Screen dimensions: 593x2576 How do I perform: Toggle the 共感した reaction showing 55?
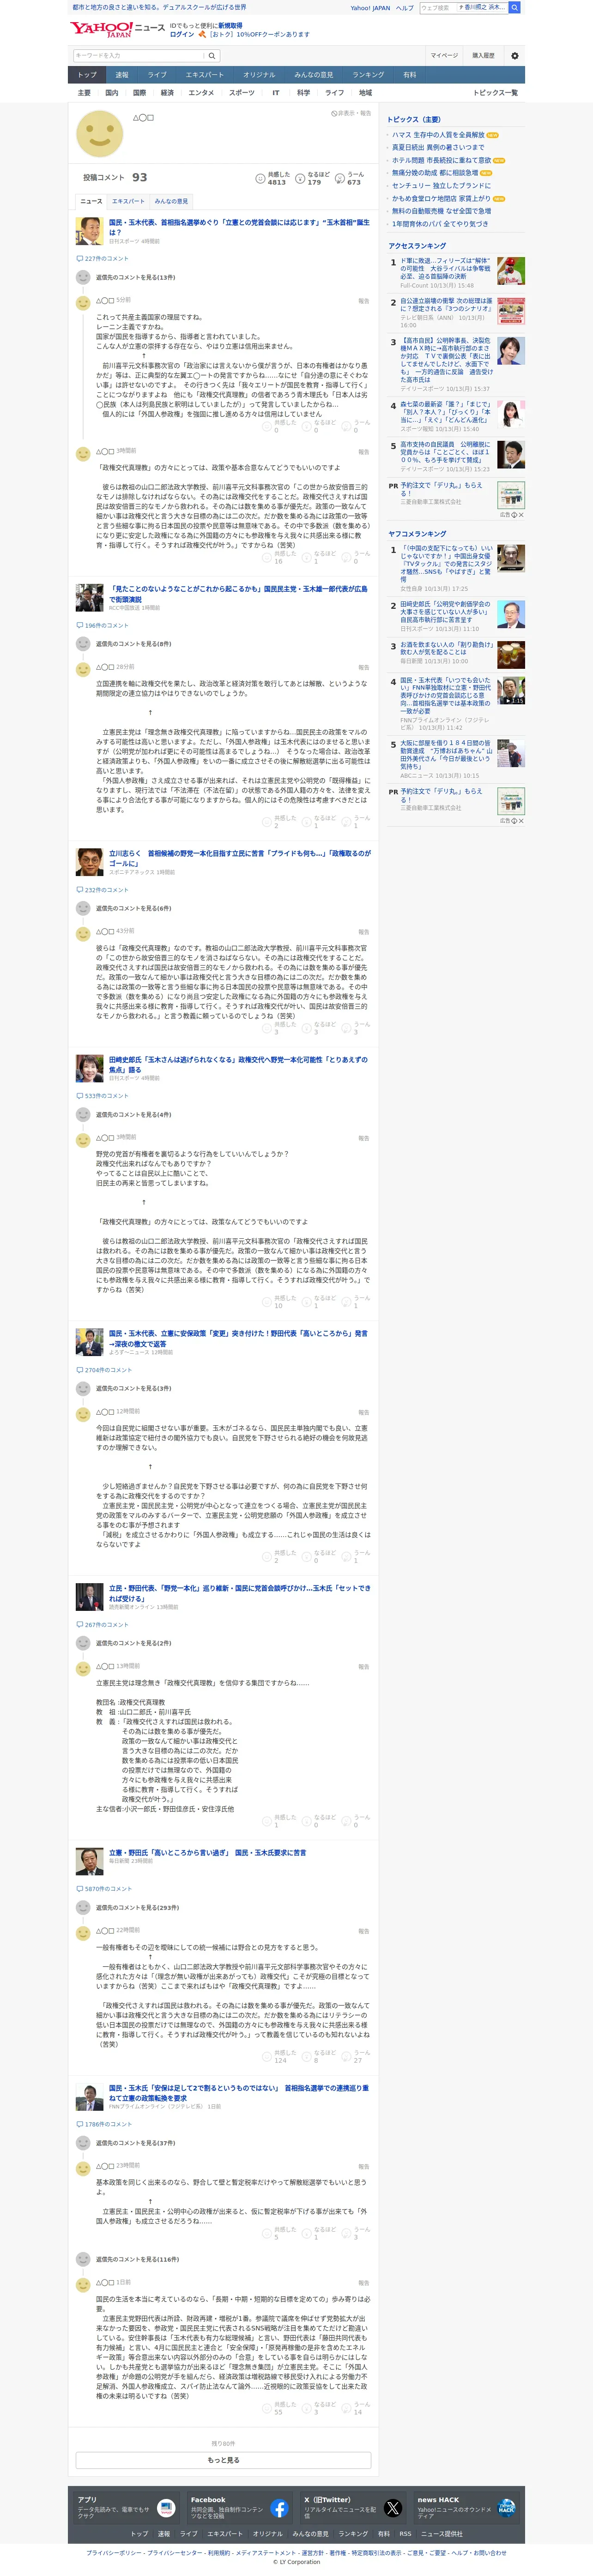(x=280, y=2408)
